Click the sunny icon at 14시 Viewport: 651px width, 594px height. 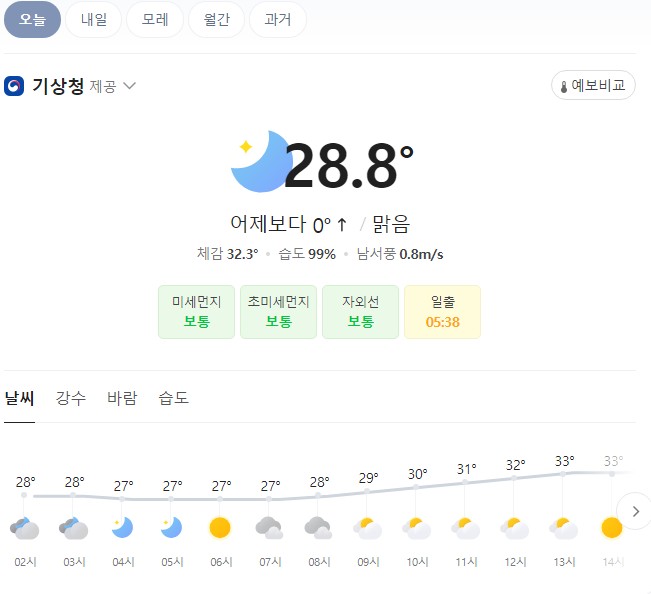[612, 528]
